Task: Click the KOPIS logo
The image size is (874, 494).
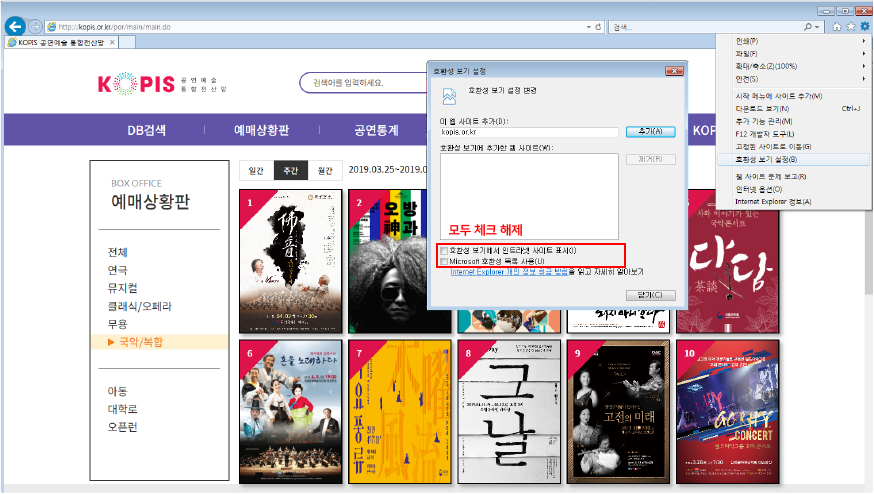Action: pyautogui.click(x=162, y=84)
